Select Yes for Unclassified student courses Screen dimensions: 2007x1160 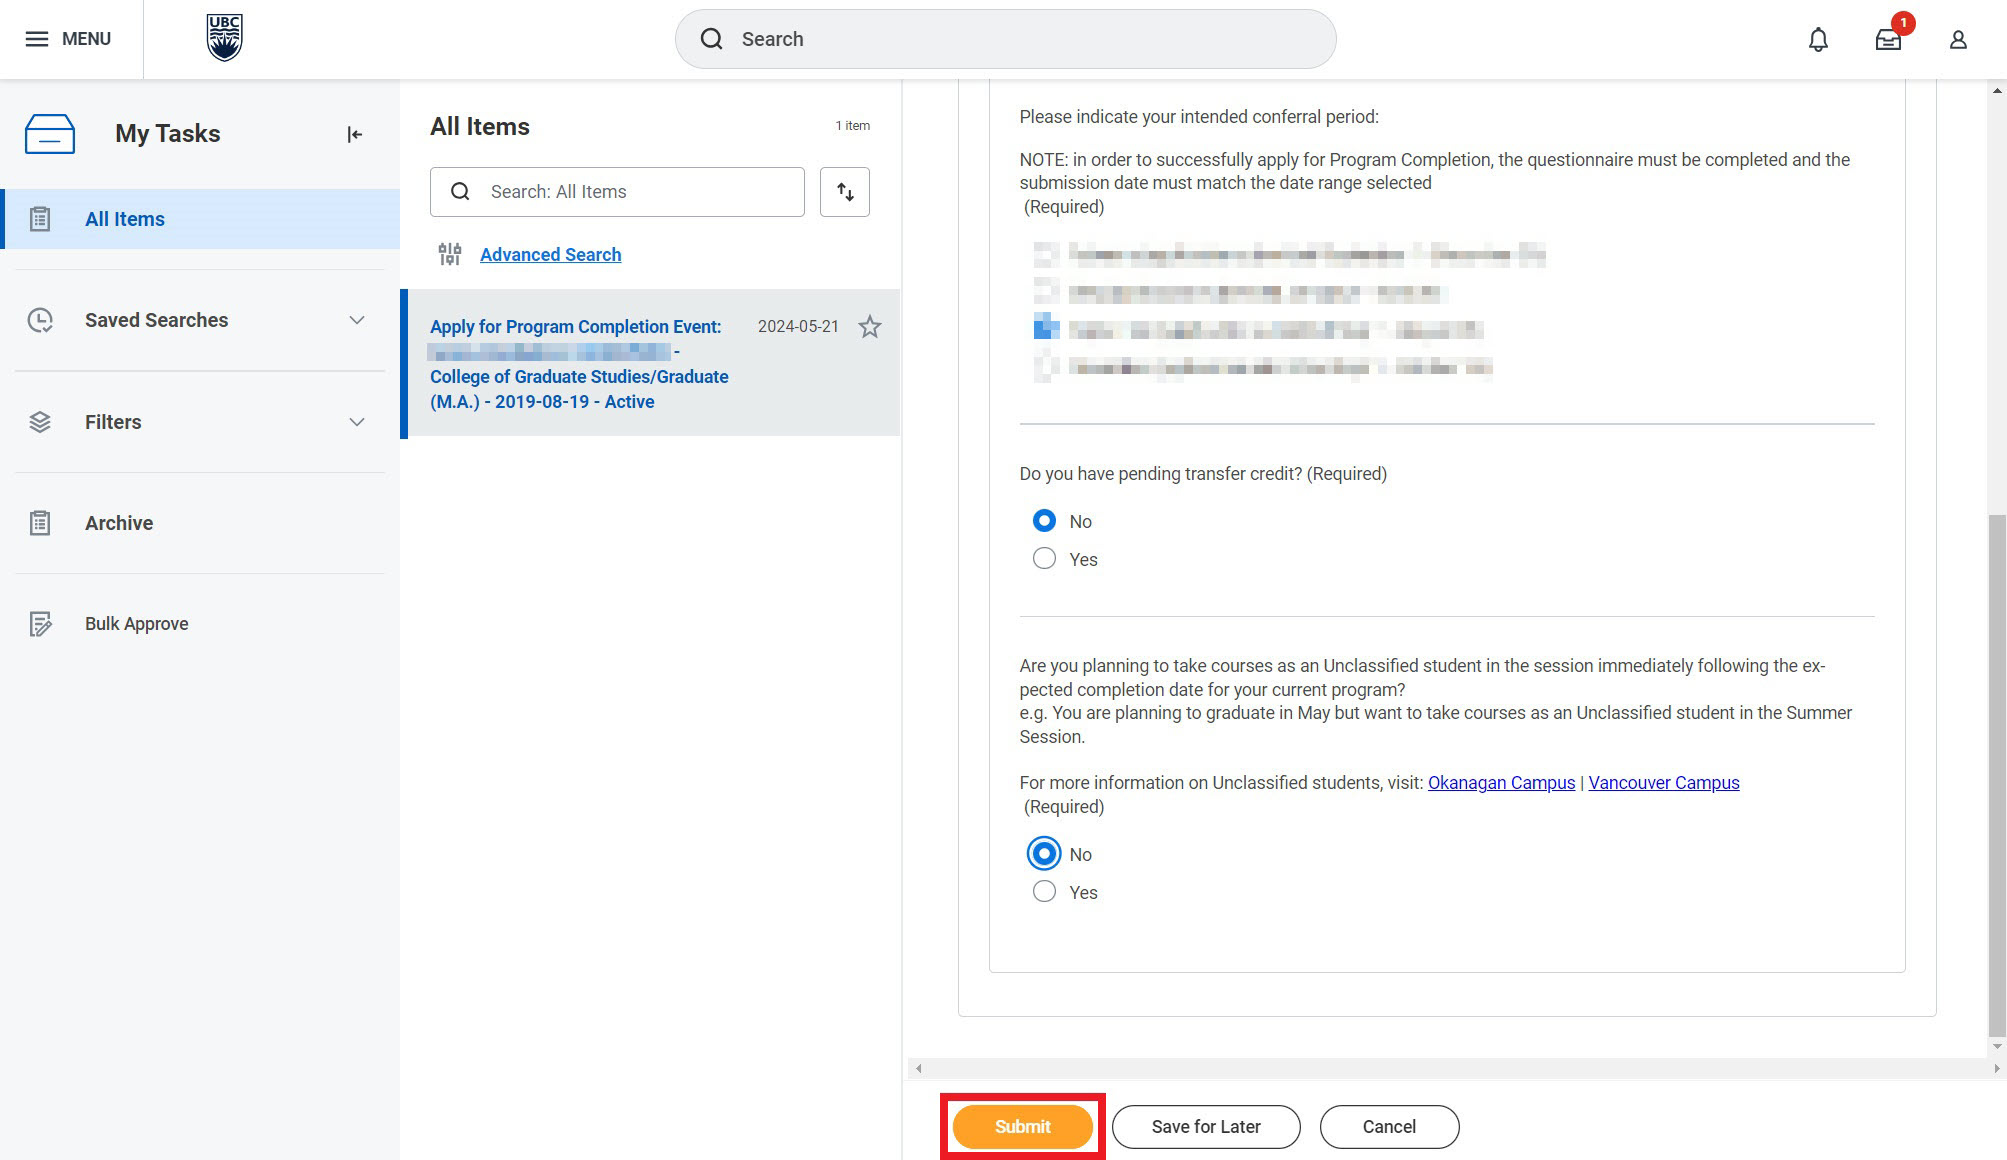point(1044,892)
